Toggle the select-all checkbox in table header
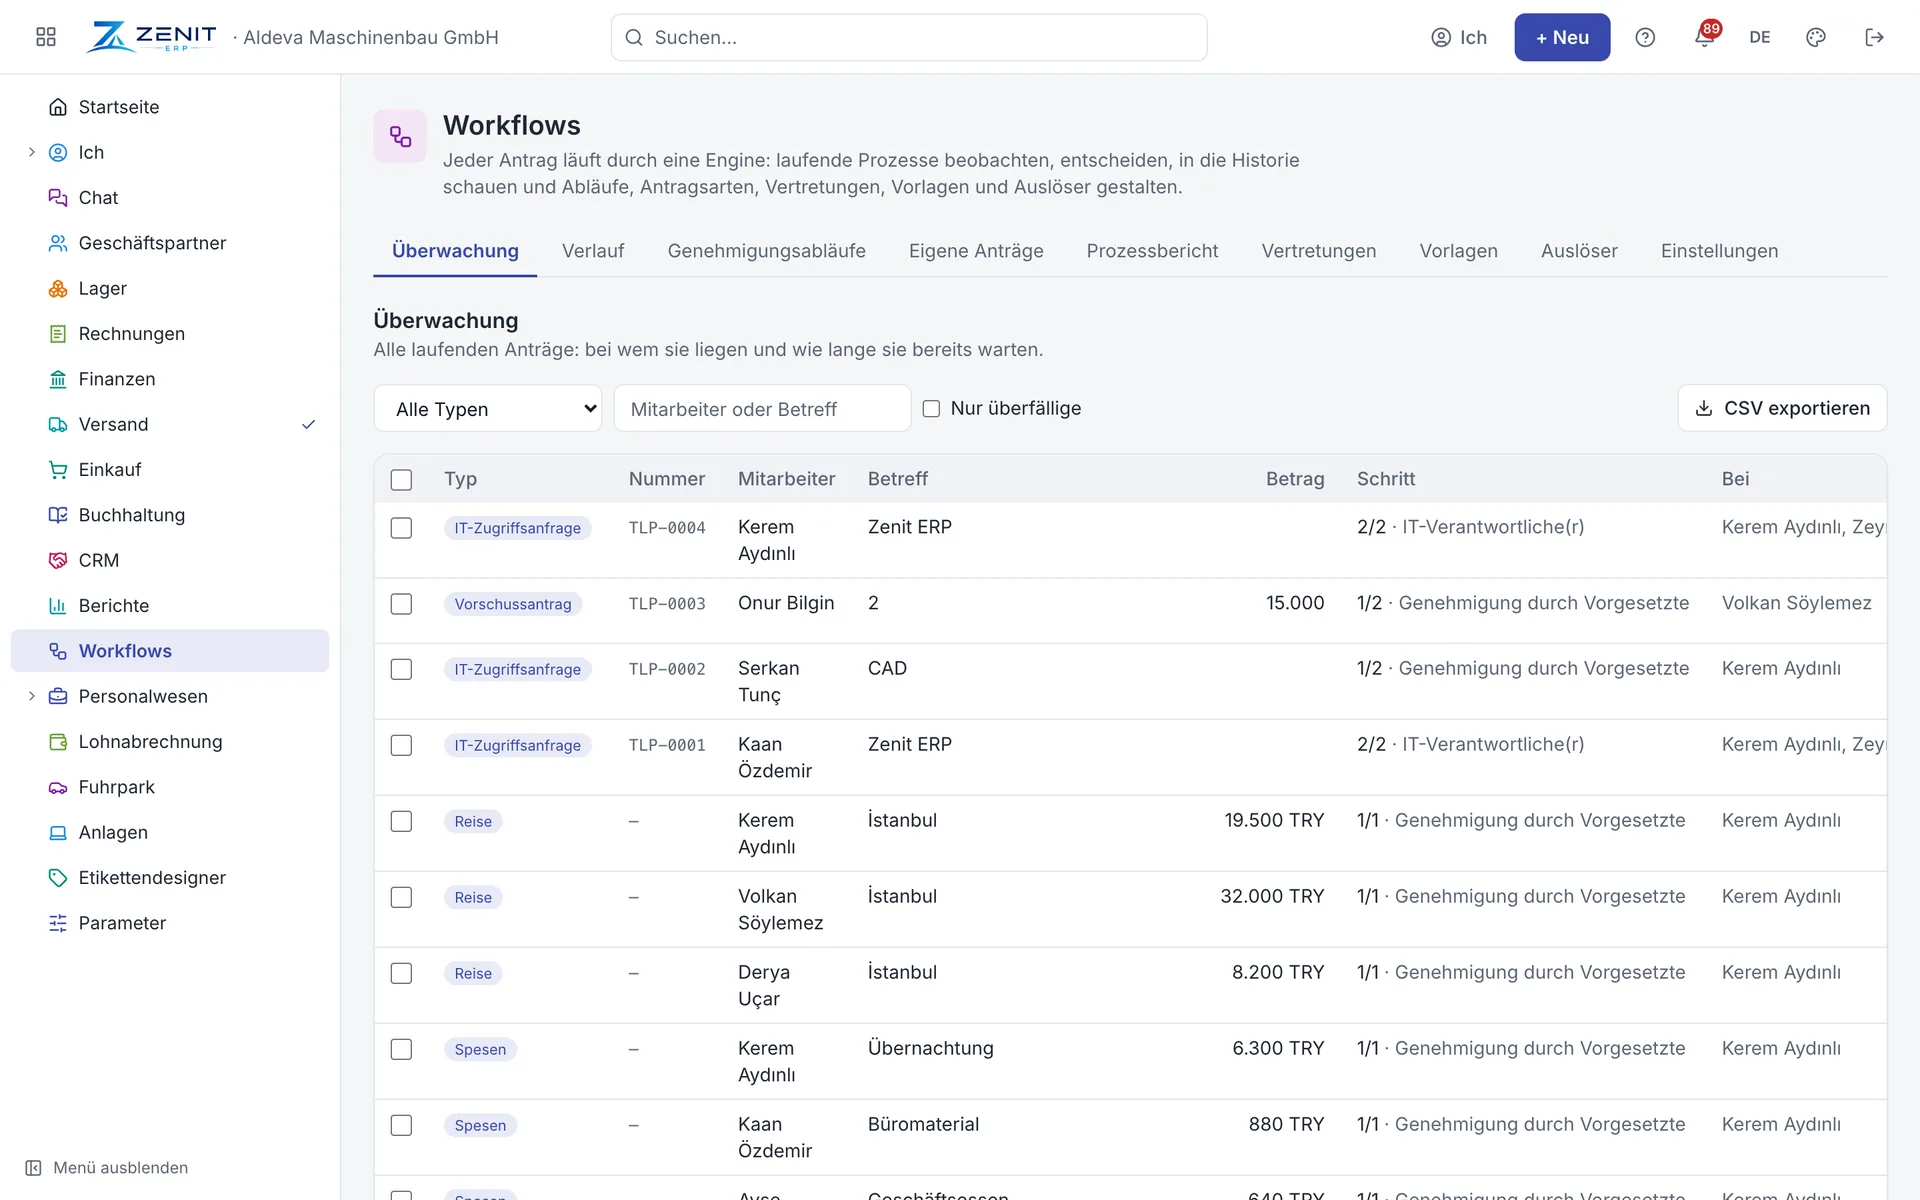Viewport: 1920px width, 1200px height. [x=401, y=480]
